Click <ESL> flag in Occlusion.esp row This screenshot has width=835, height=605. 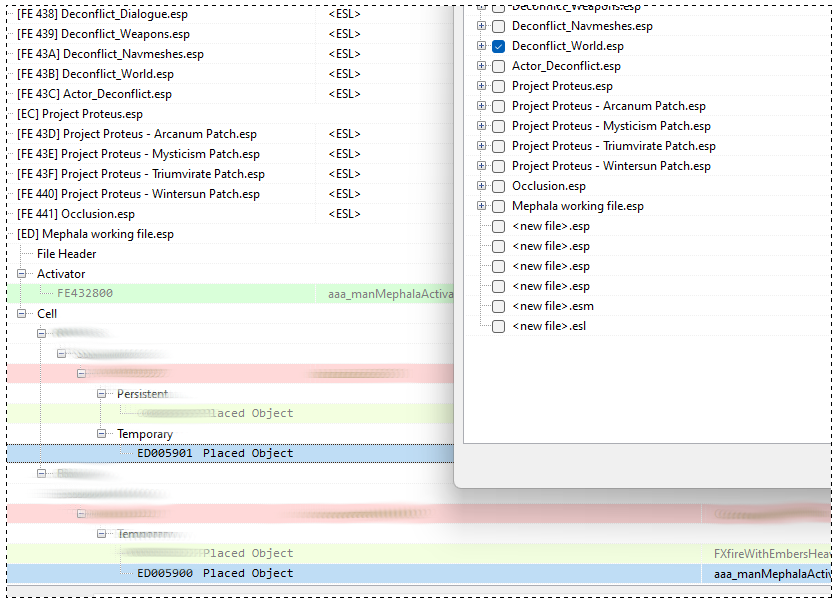[x=345, y=214]
